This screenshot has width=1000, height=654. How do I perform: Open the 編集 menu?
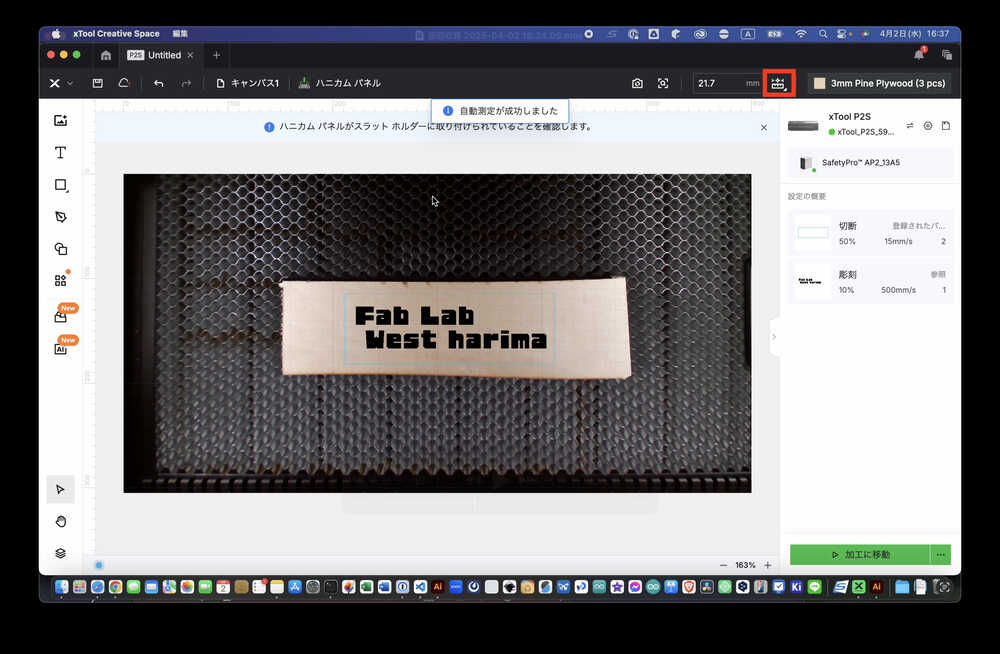click(180, 34)
